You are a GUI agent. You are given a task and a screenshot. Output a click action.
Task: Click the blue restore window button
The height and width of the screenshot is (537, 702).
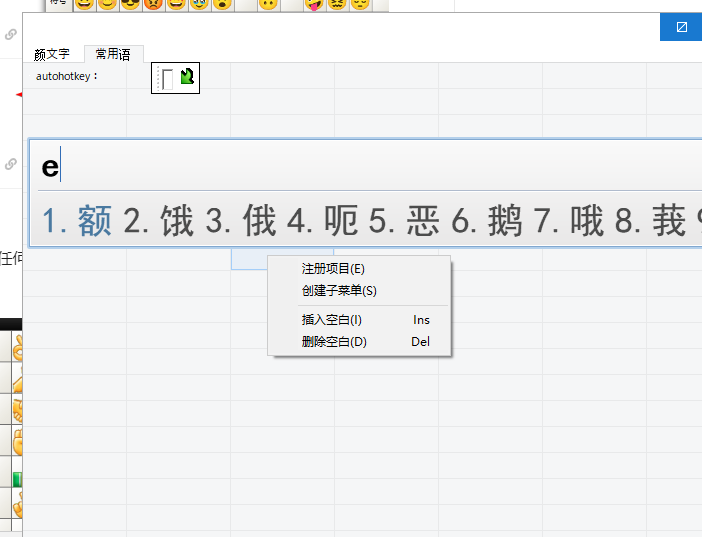point(681,27)
